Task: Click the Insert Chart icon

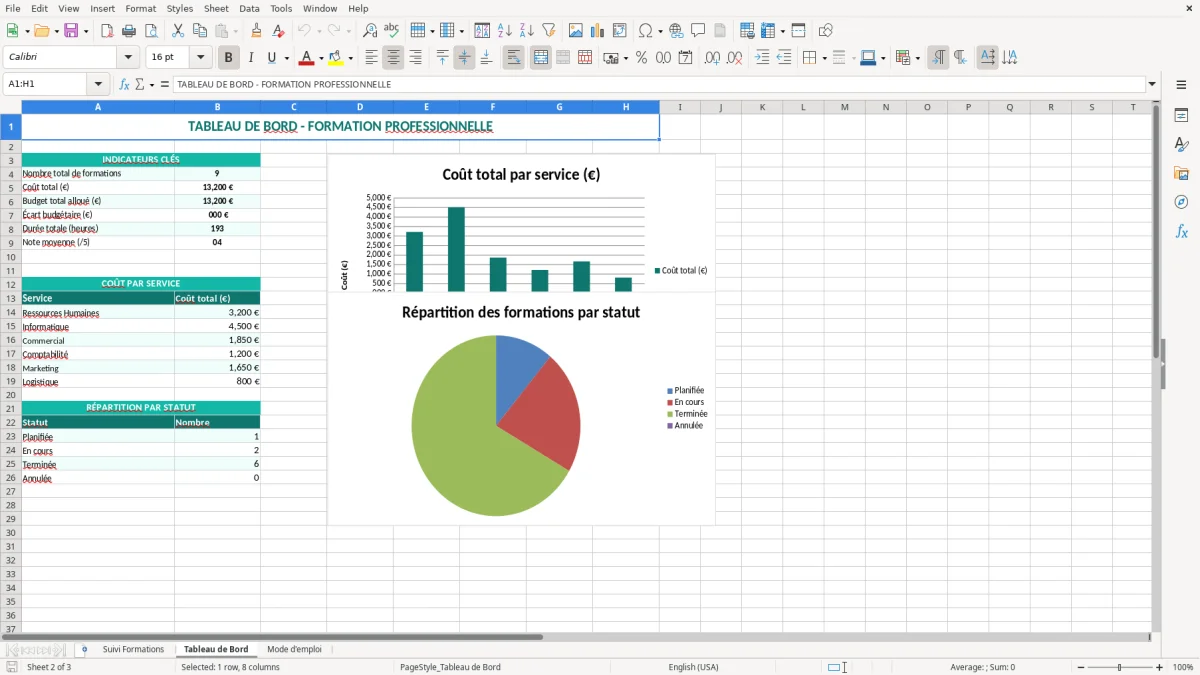Action: (x=598, y=31)
